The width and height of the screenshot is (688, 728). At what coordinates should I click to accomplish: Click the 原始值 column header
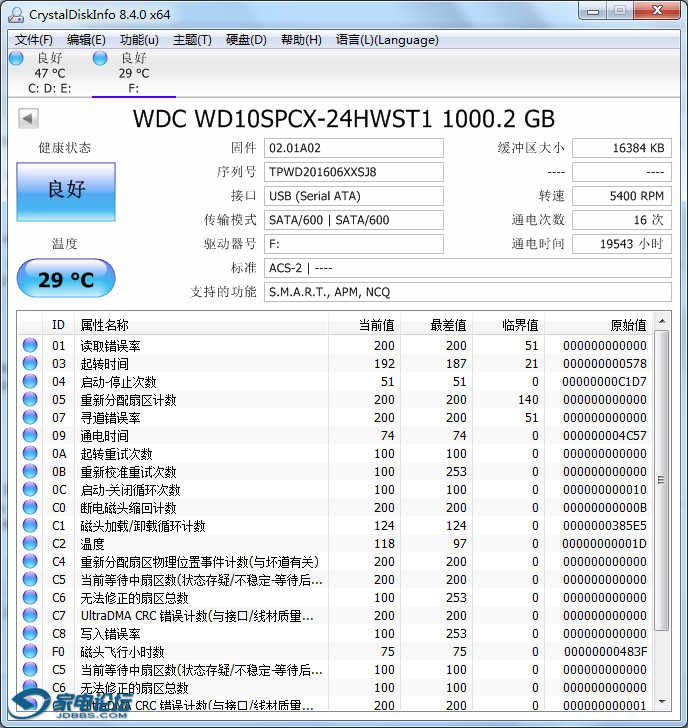coord(599,325)
